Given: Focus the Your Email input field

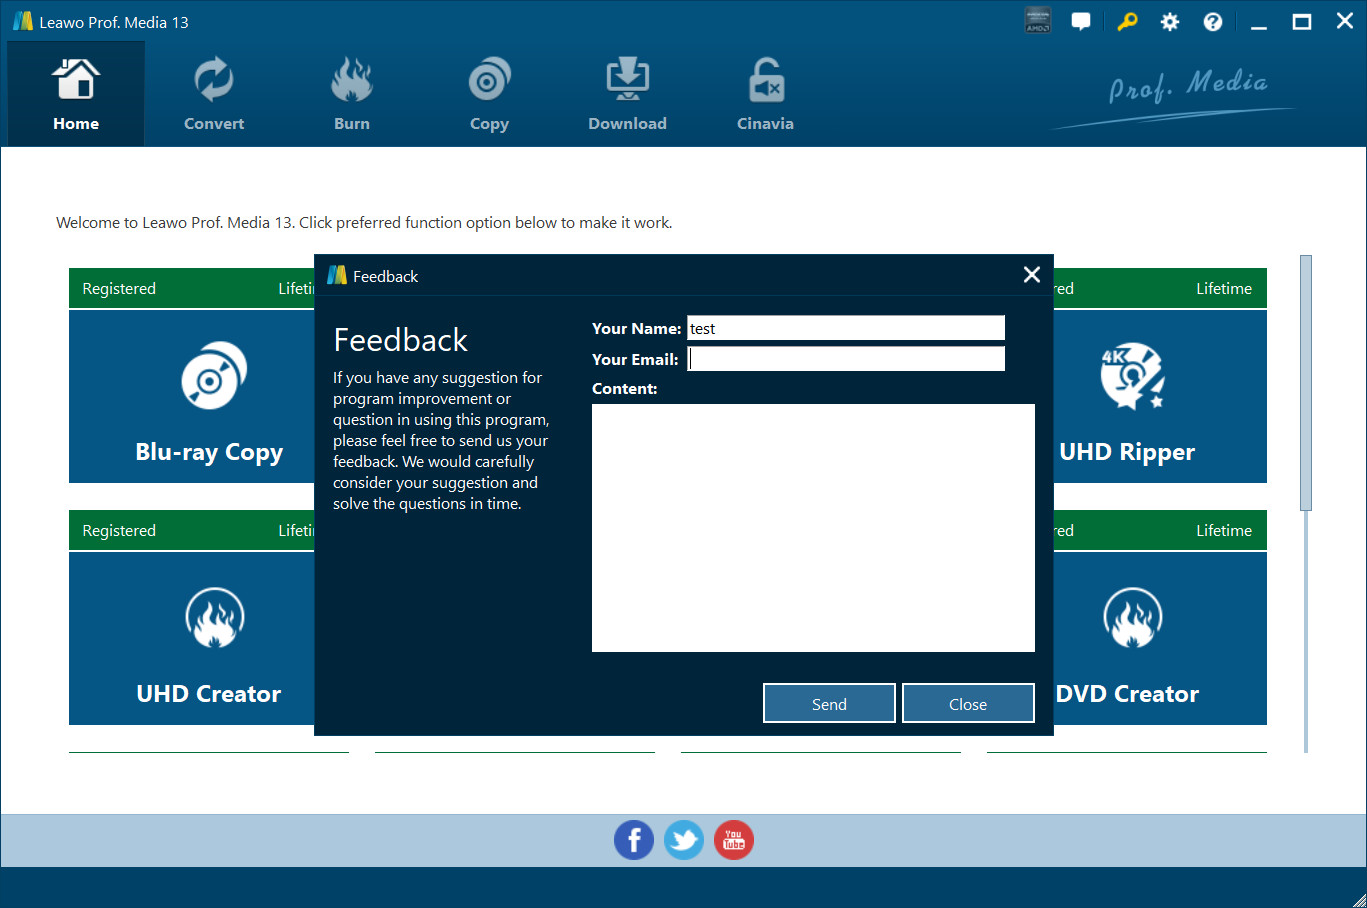Looking at the screenshot, I should (x=845, y=359).
